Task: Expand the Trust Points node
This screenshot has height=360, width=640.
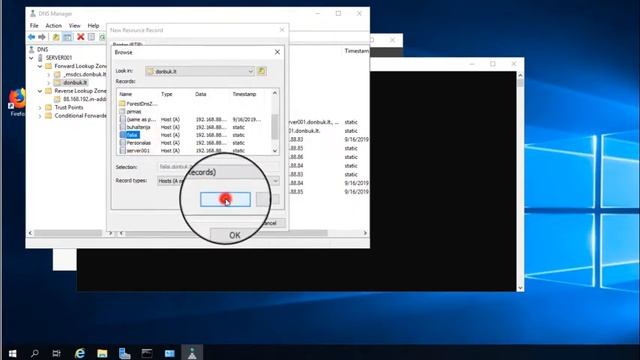Action: (x=40, y=108)
